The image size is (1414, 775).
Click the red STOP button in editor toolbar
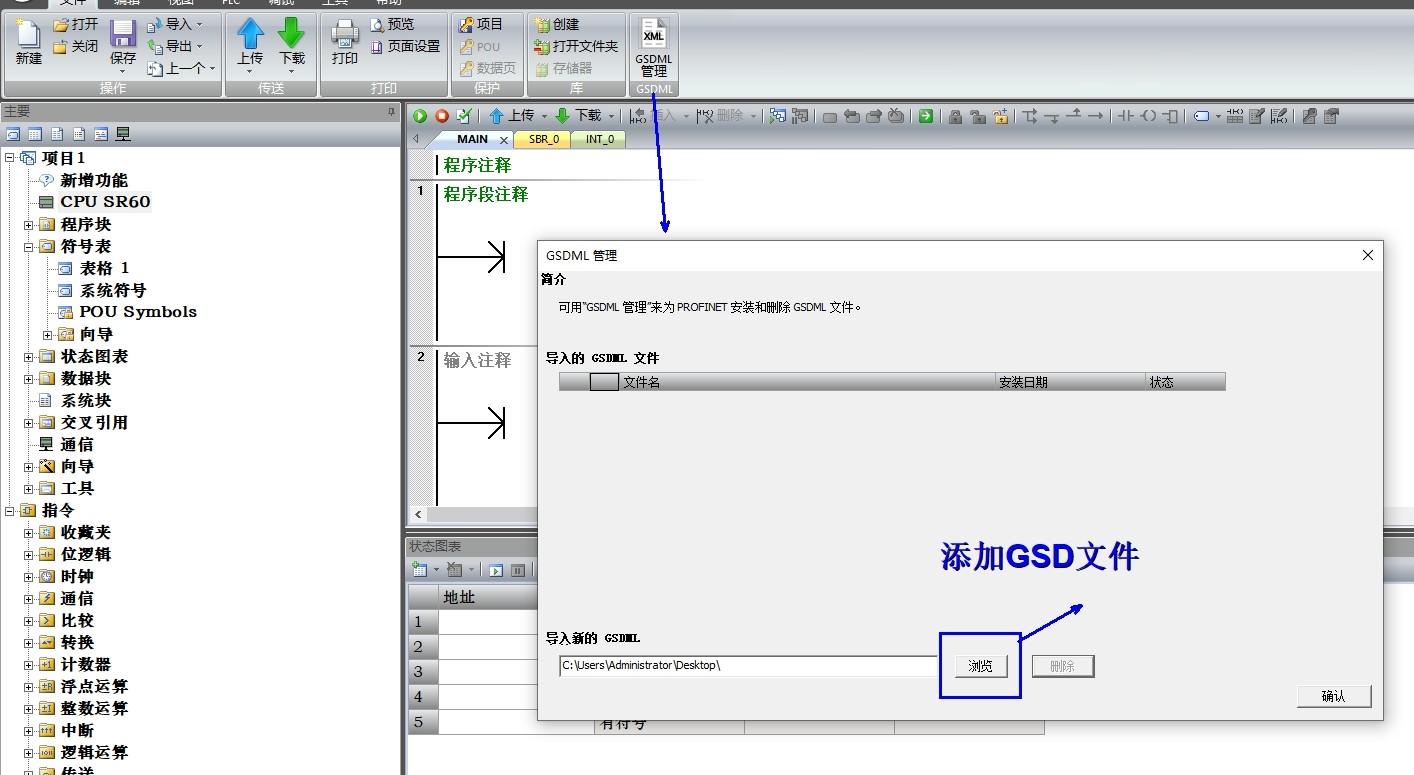(x=442, y=116)
